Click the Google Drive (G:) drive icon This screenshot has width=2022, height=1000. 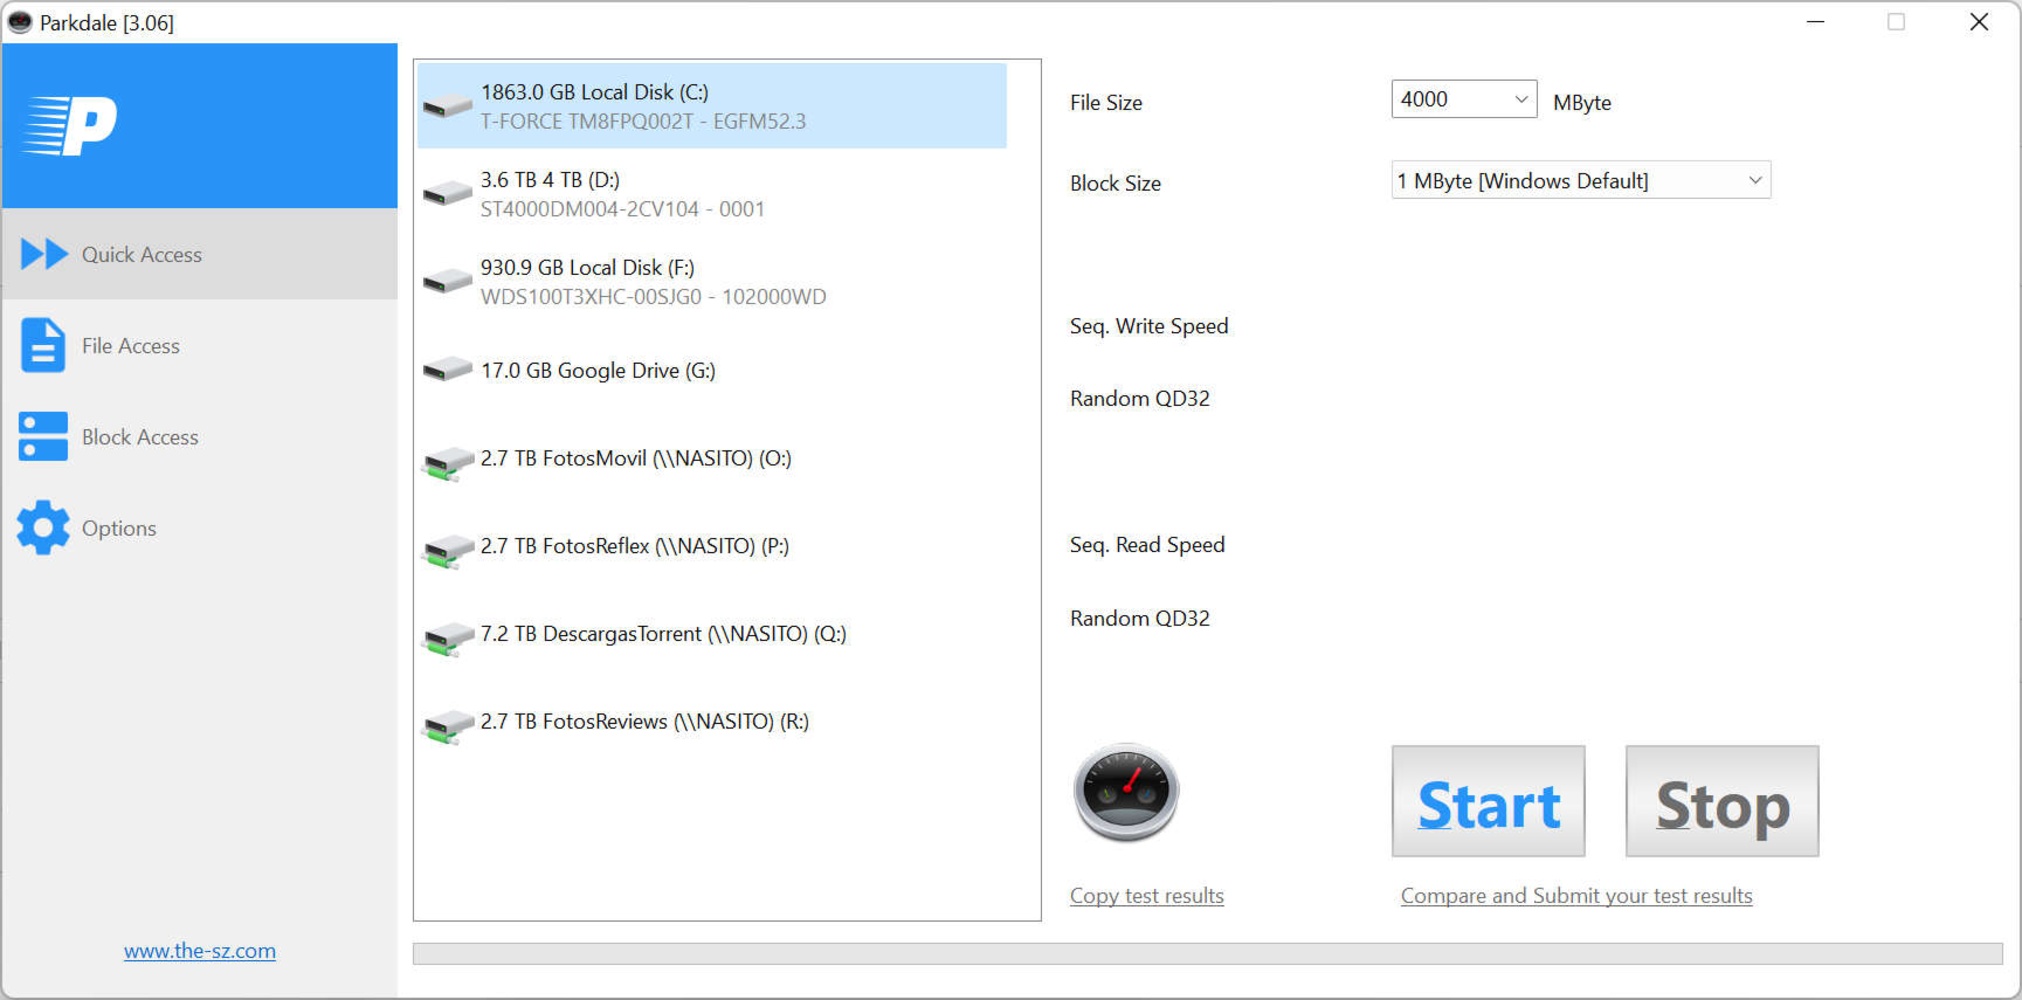click(x=447, y=370)
